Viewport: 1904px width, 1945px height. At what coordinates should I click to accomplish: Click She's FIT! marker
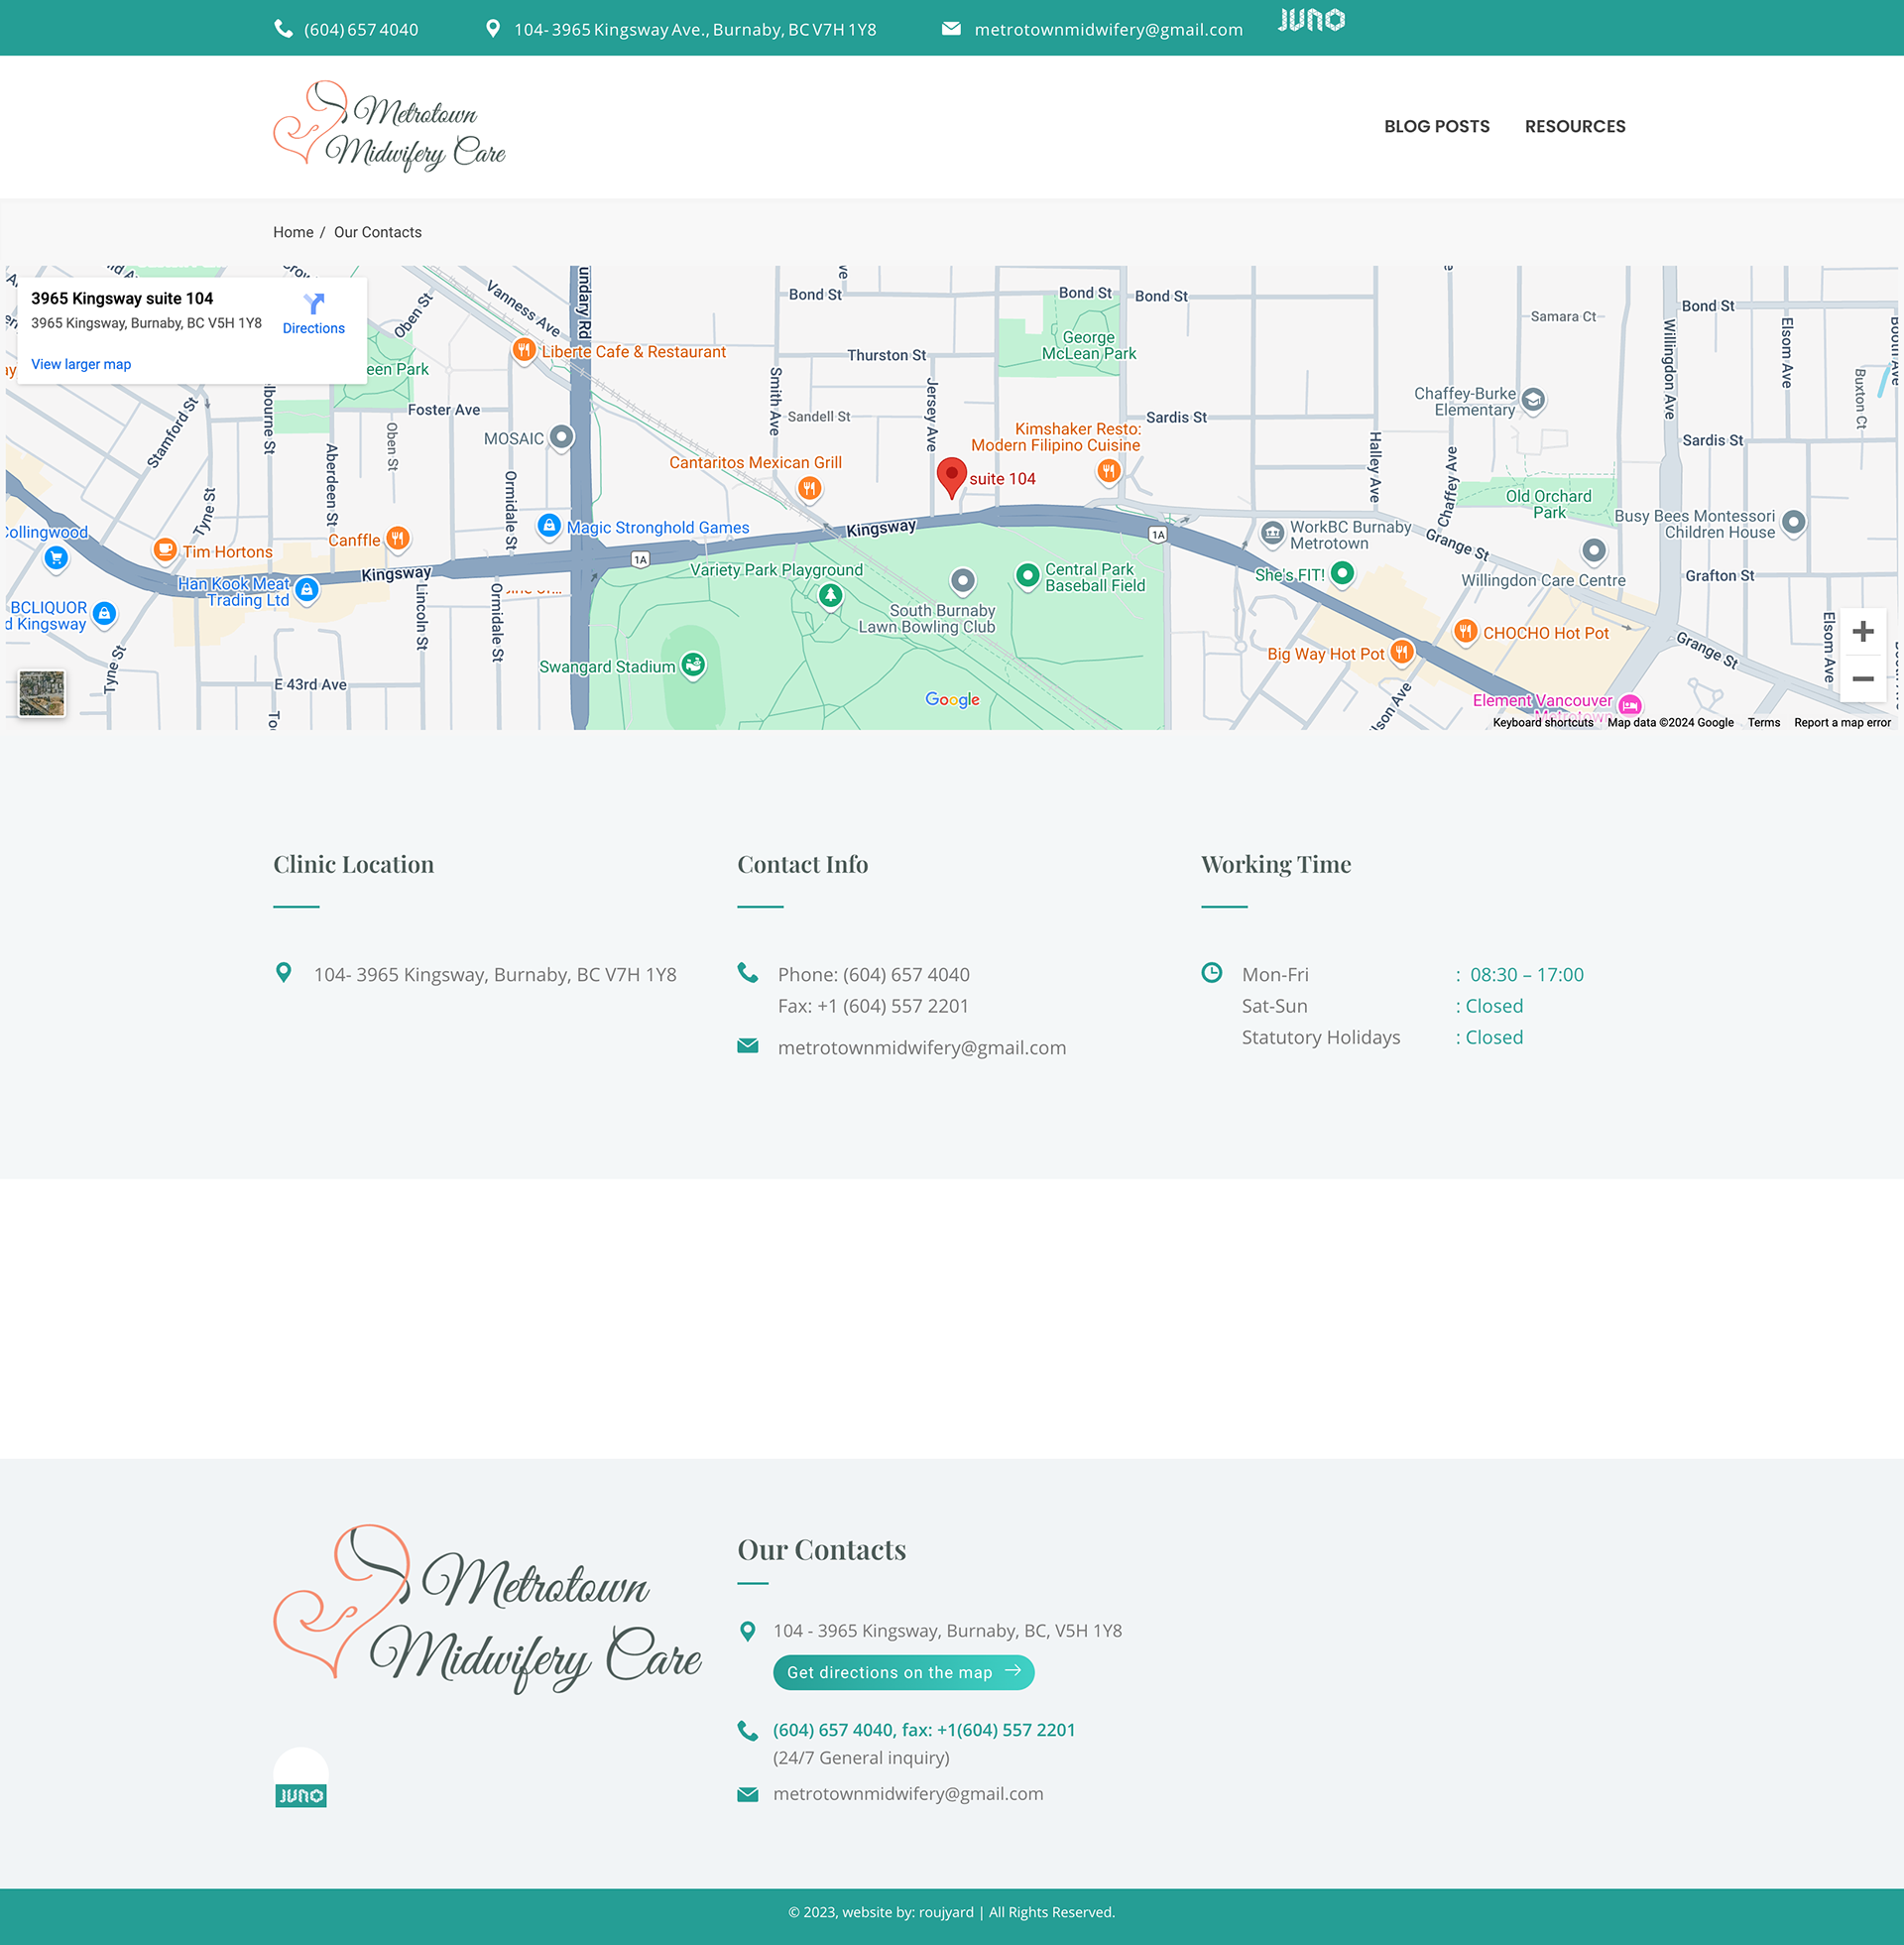pyautogui.click(x=1343, y=572)
